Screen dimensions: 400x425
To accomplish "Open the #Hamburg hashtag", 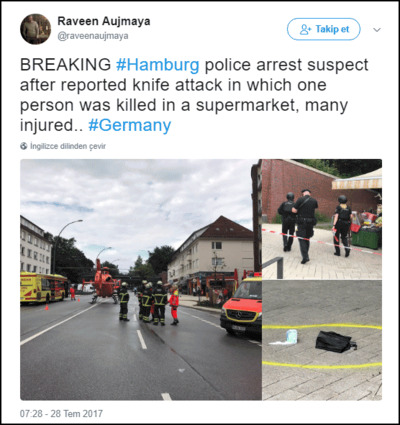I will [x=158, y=65].
